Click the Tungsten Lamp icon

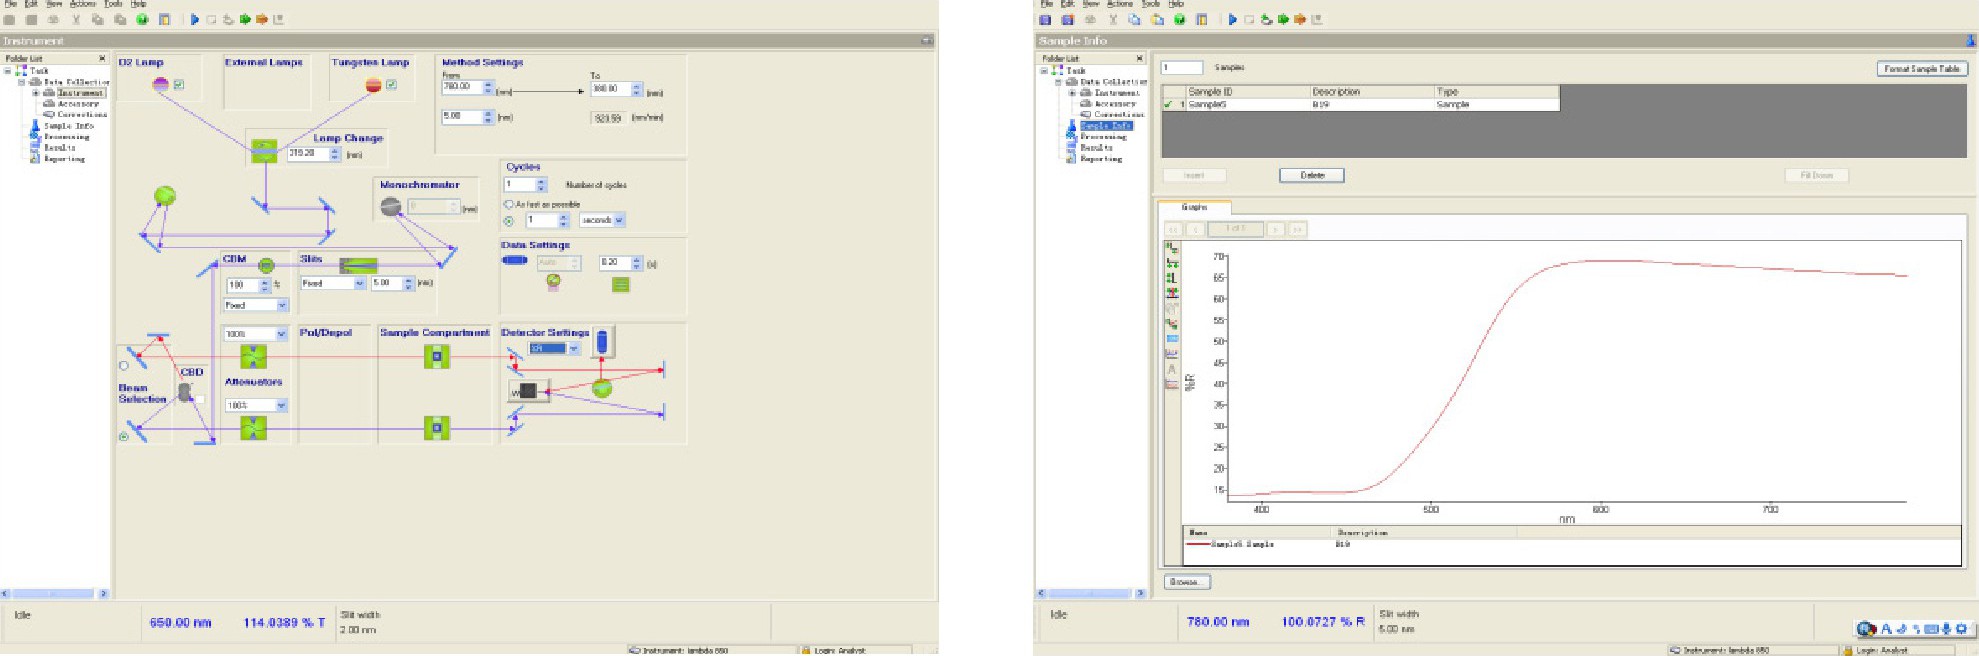[373, 85]
